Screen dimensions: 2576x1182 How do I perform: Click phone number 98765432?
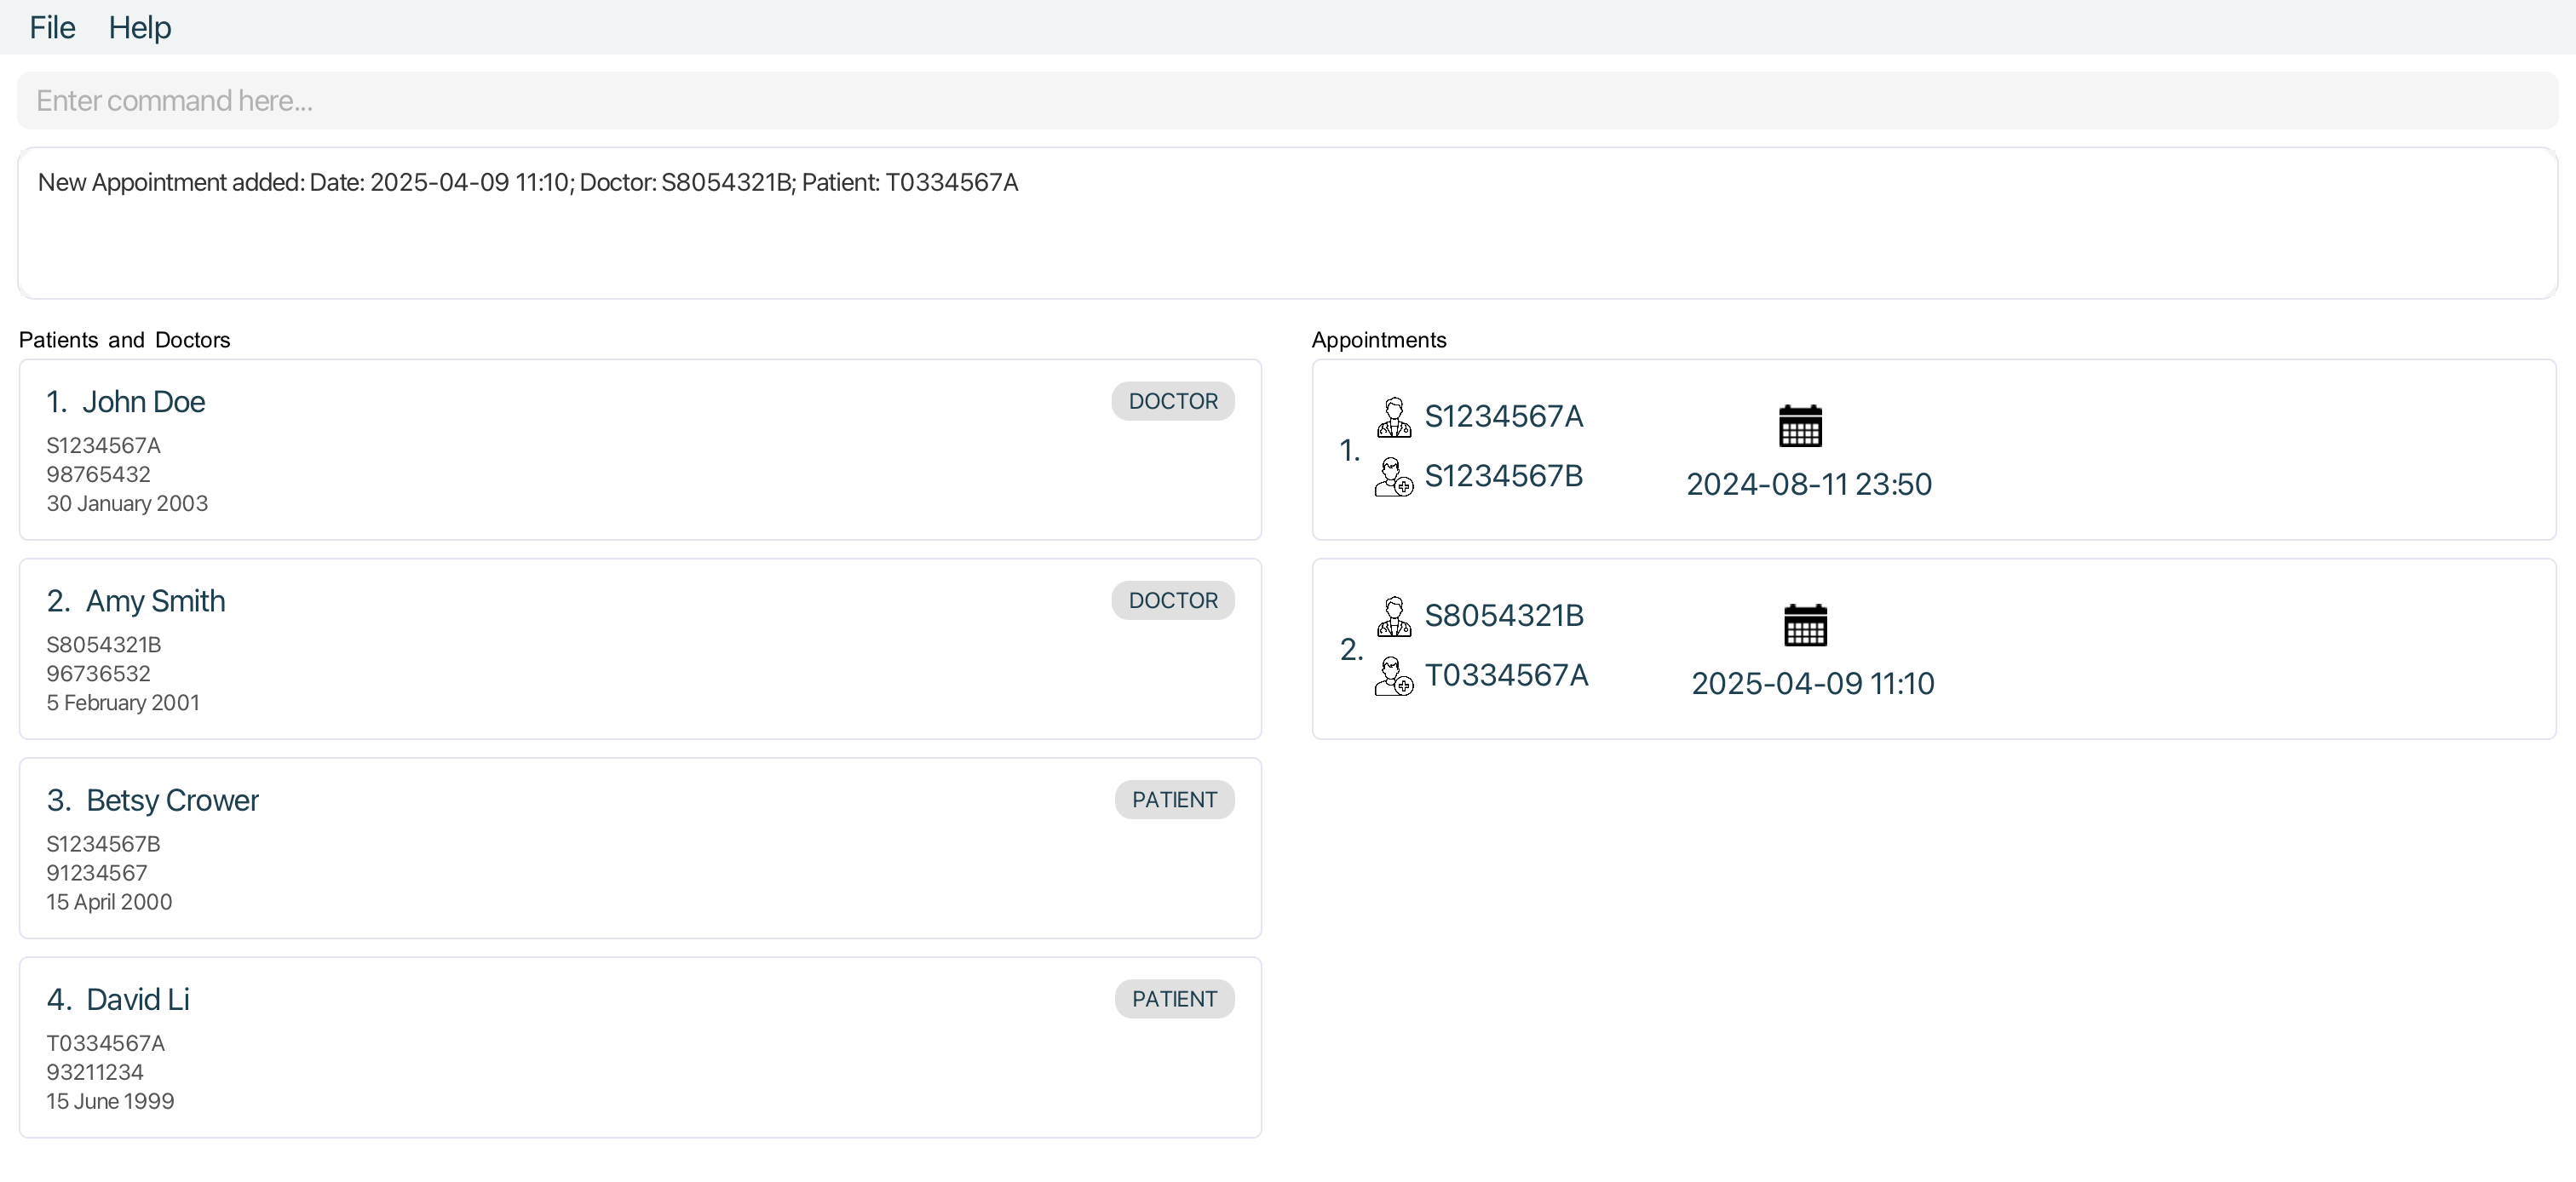[98, 474]
